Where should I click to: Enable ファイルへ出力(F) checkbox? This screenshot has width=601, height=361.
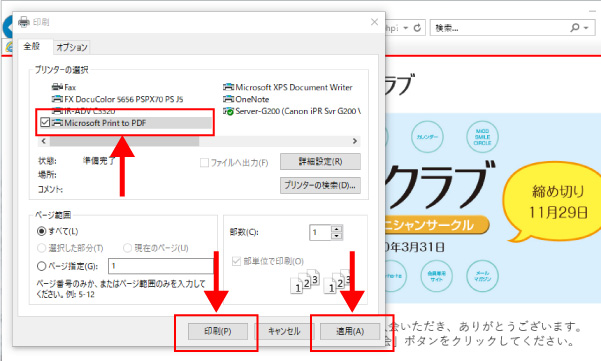point(204,163)
